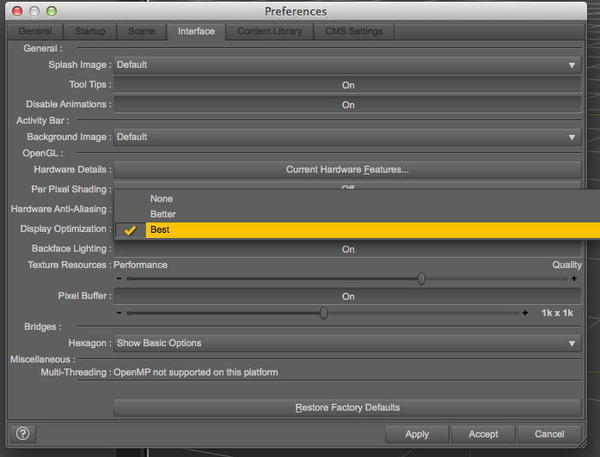
Task: Select None in the dropdown list
Action: (x=160, y=198)
